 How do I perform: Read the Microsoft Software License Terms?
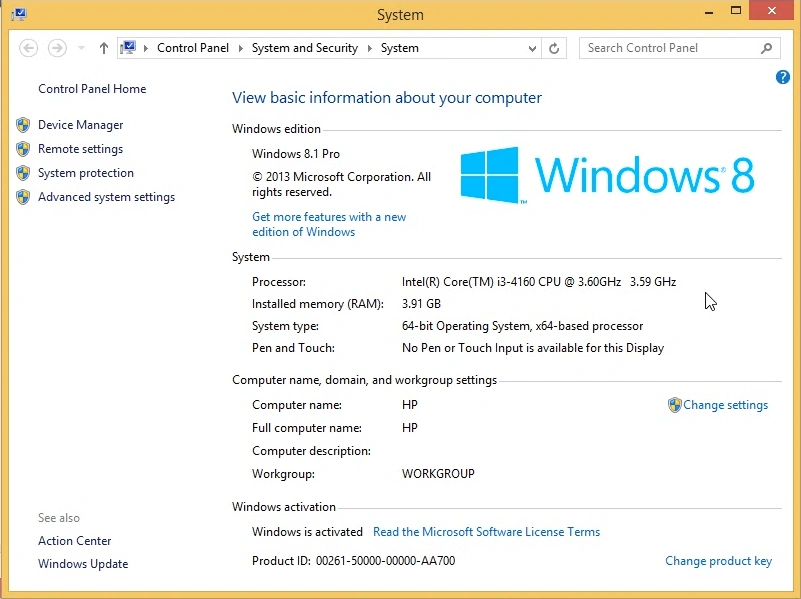pyautogui.click(x=486, y=532)
